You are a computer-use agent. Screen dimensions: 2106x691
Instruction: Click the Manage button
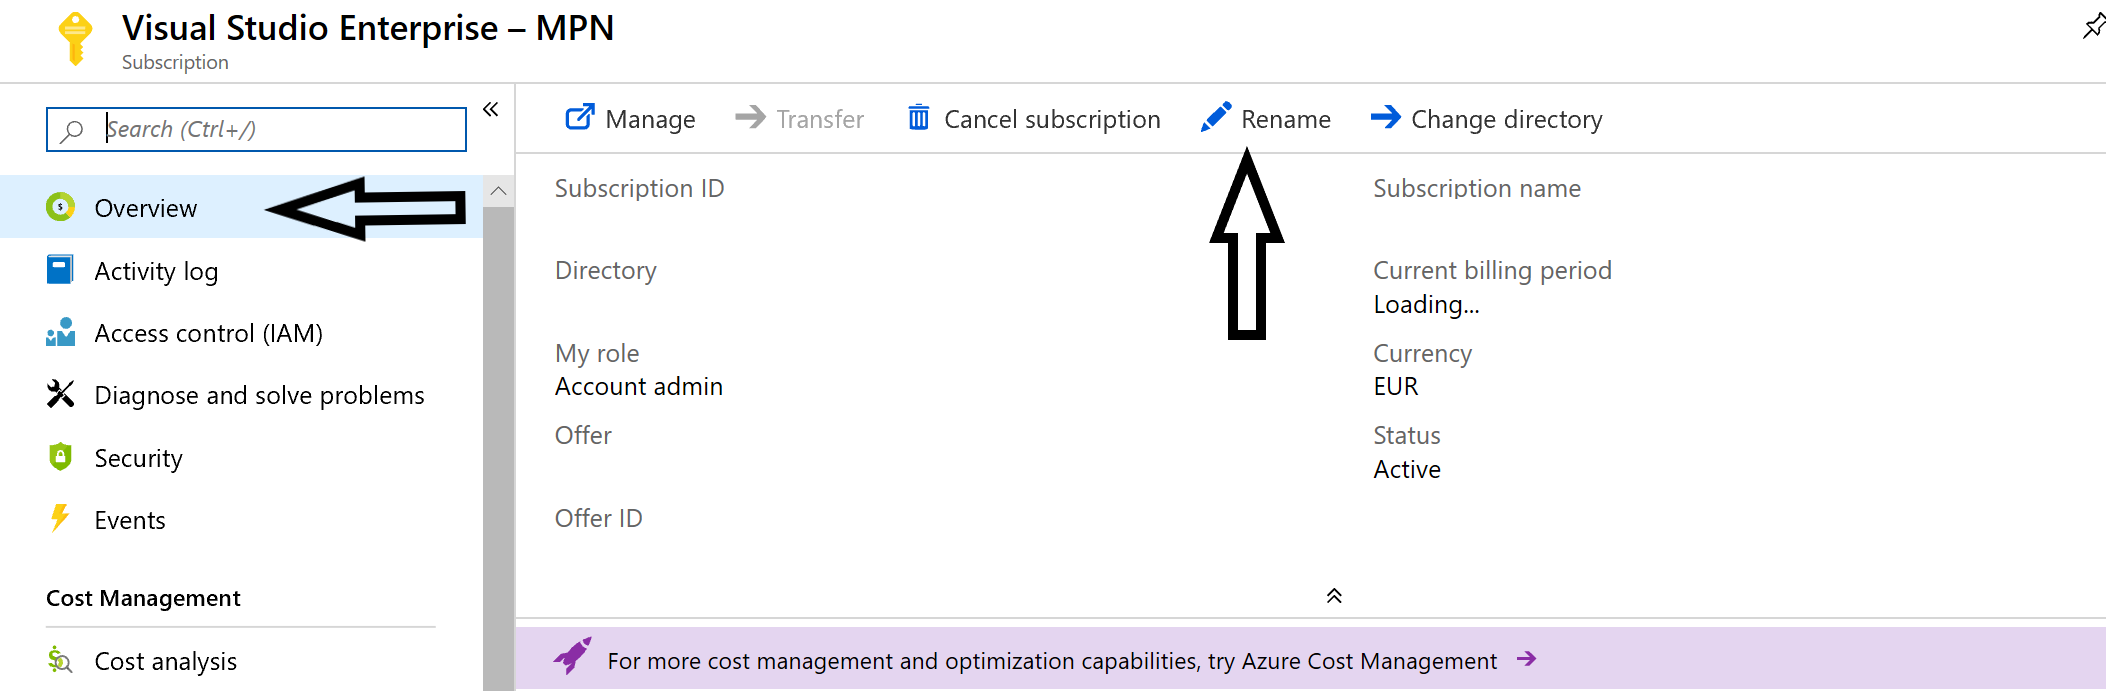click(x=630, y=119)
